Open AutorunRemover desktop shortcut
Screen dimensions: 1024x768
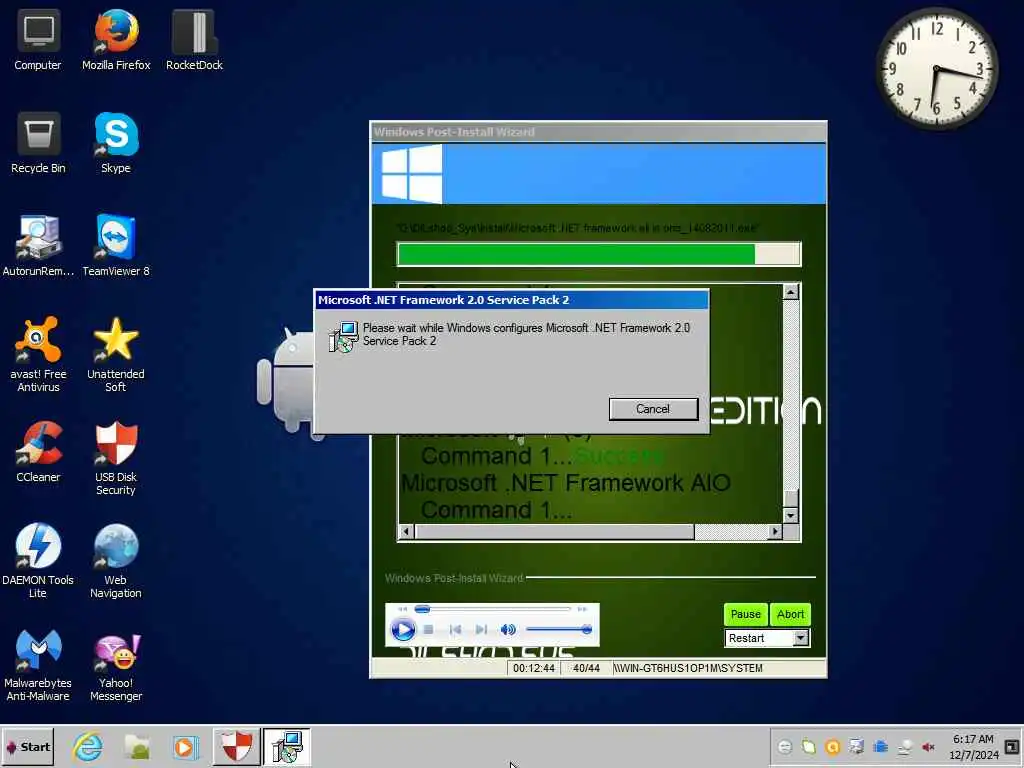tap(38, 246)
